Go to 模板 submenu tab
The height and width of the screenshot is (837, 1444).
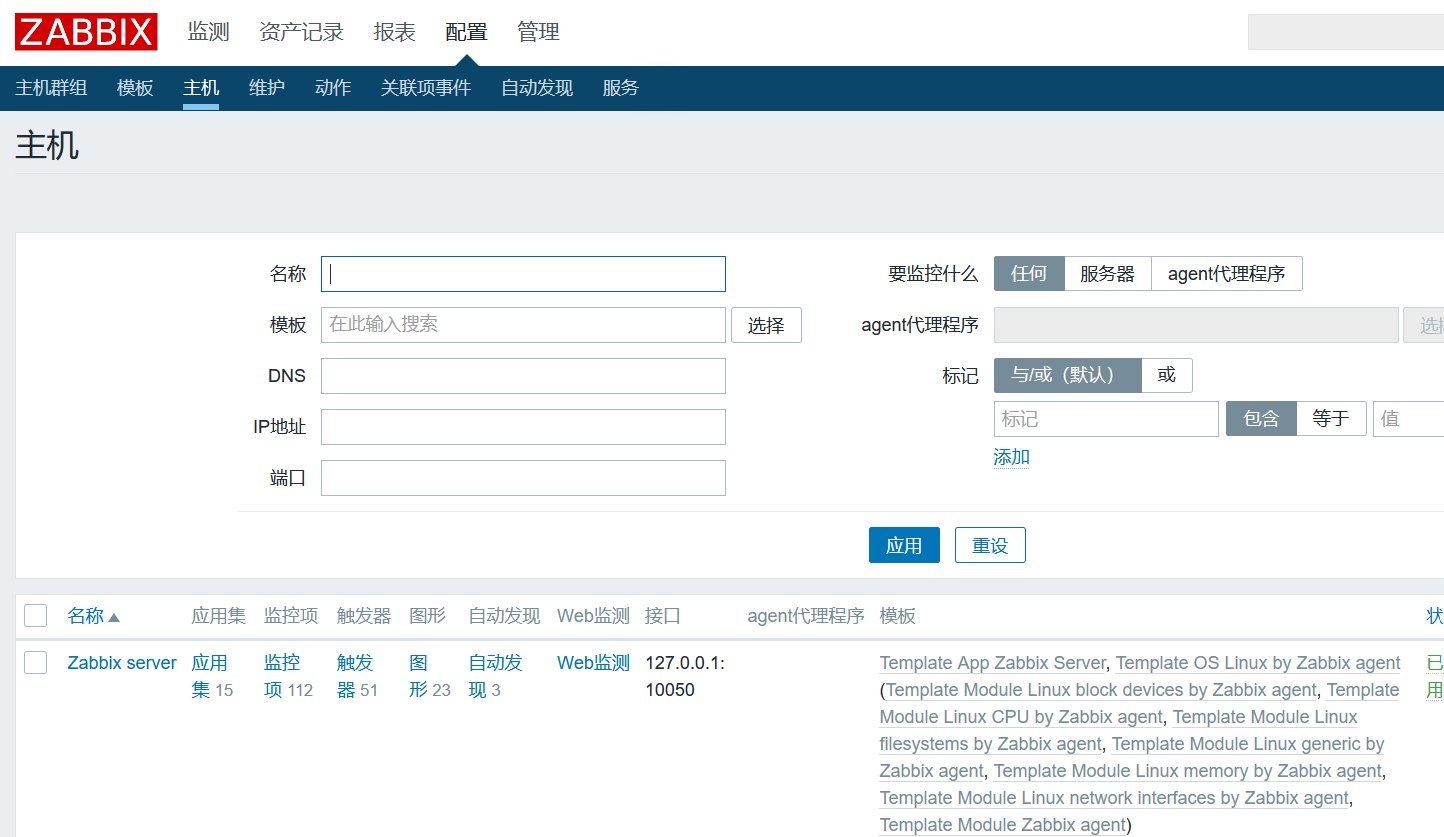click(x=135, y=88)
